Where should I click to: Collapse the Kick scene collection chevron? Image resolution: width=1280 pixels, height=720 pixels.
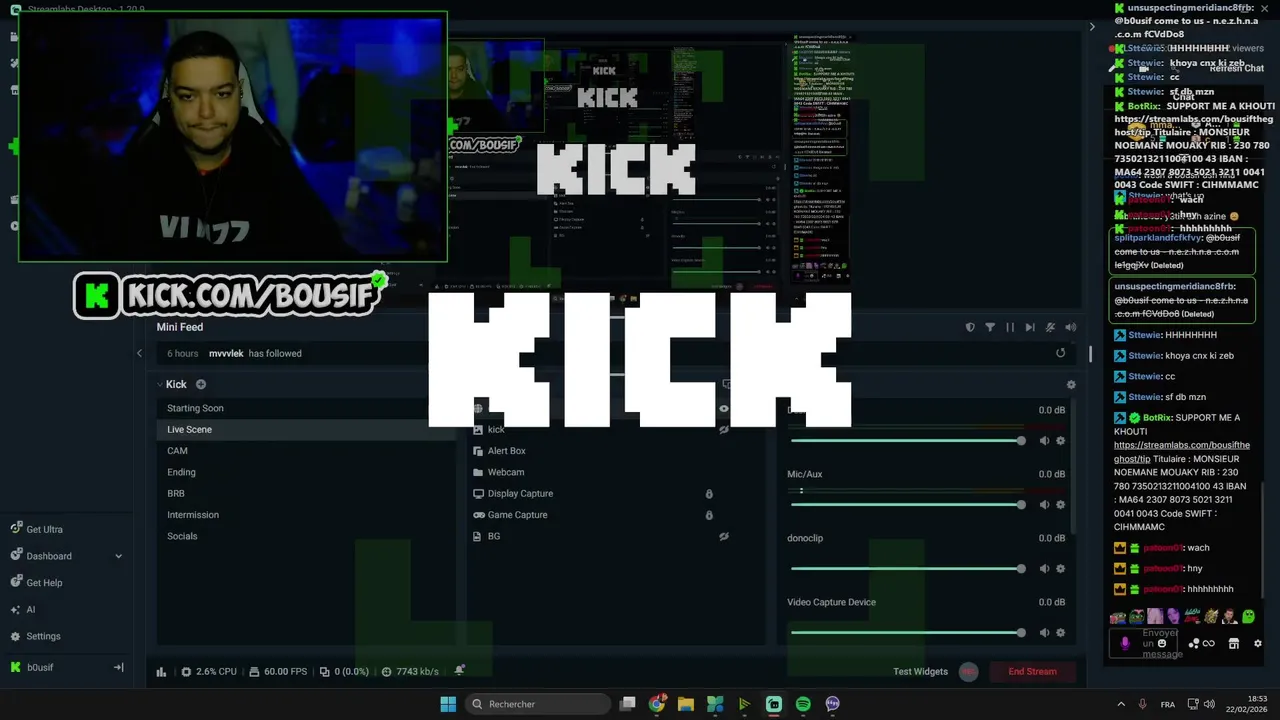click(159, 384)
